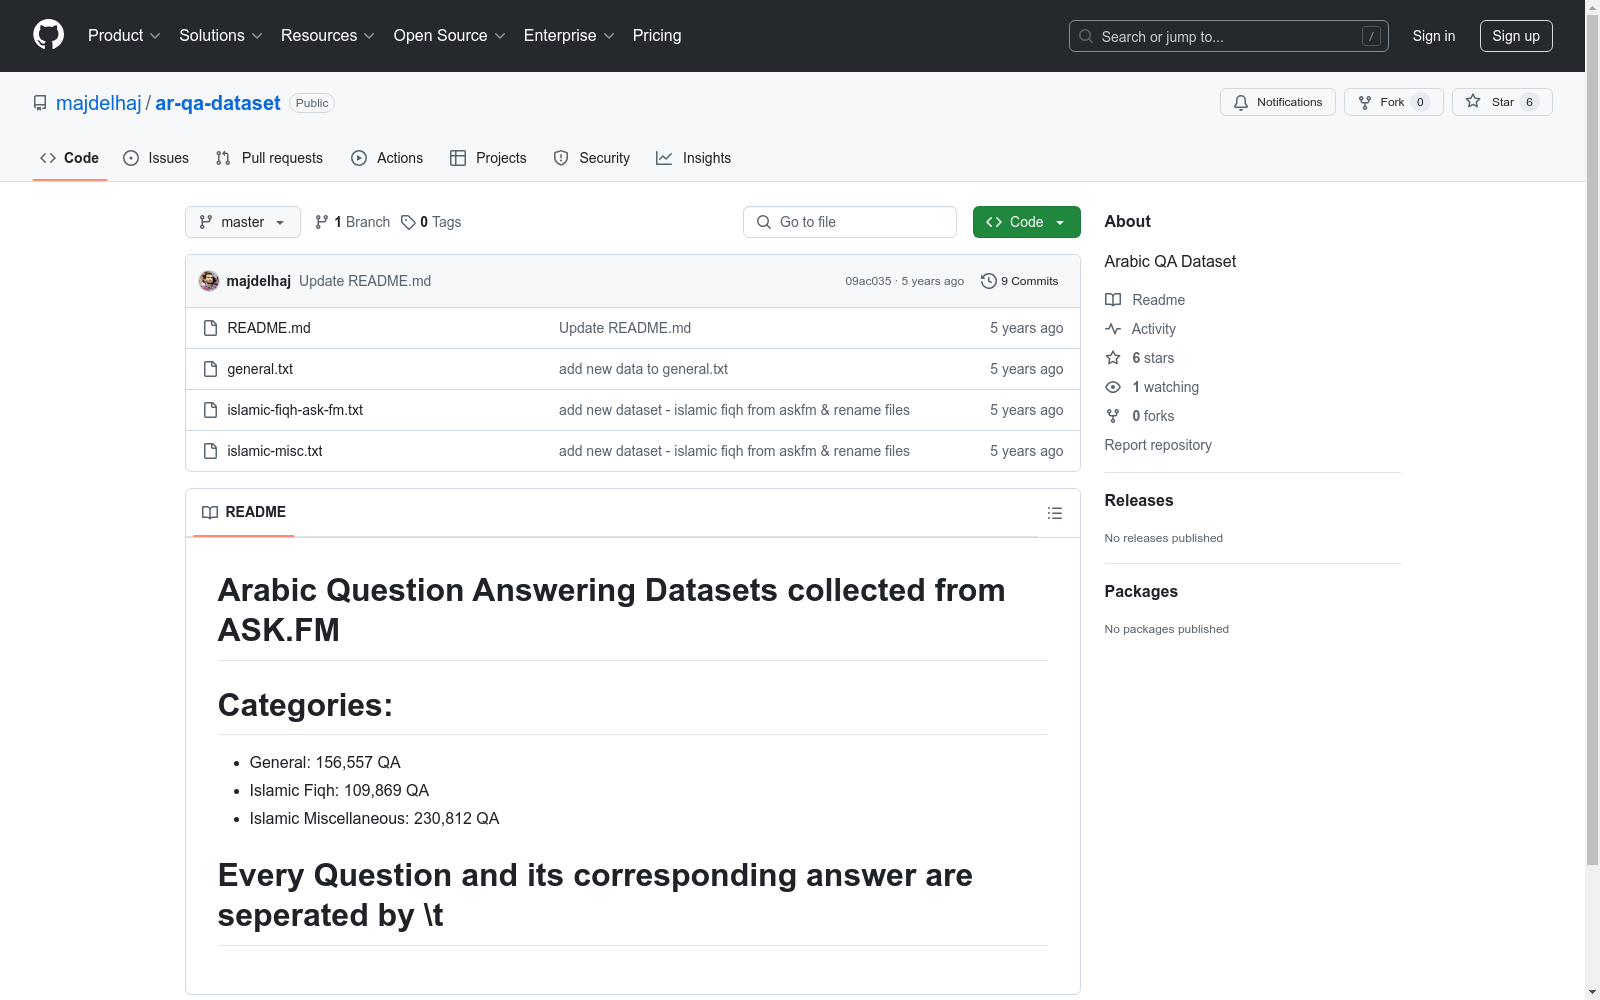View the 0 Tags link
This screenshot has height=1000, width=1600.
(431, 222)
